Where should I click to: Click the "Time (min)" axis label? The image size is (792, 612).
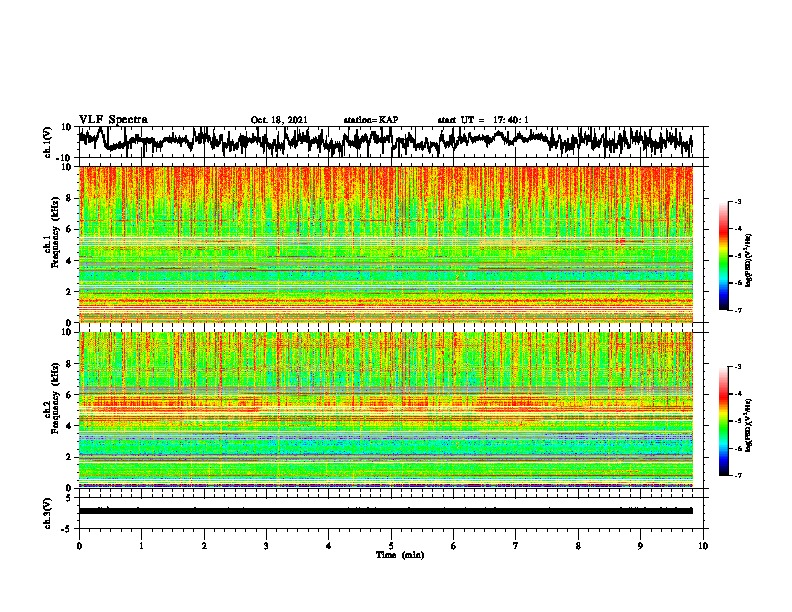tap(400, 555)
